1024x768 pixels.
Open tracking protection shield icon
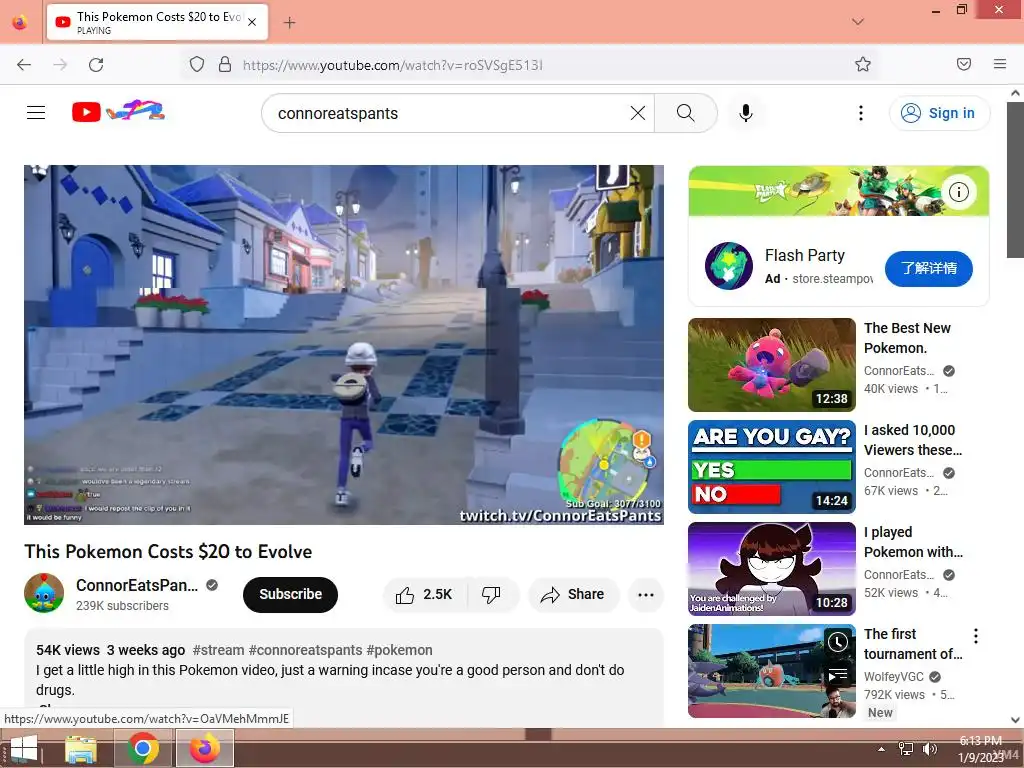[197, 65]
